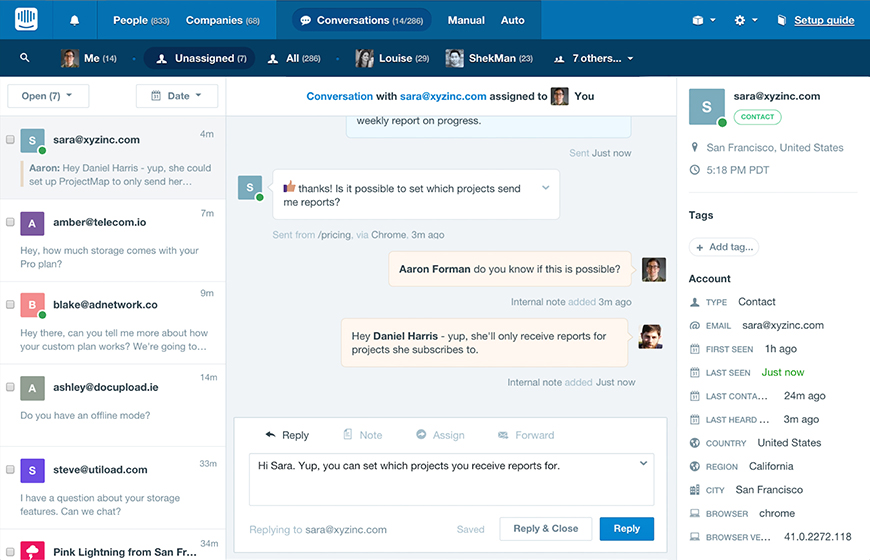The height and width of the screenshot is (560, 870).
Task: Click the calendar icon next to Date
Action: click(156, 96)
